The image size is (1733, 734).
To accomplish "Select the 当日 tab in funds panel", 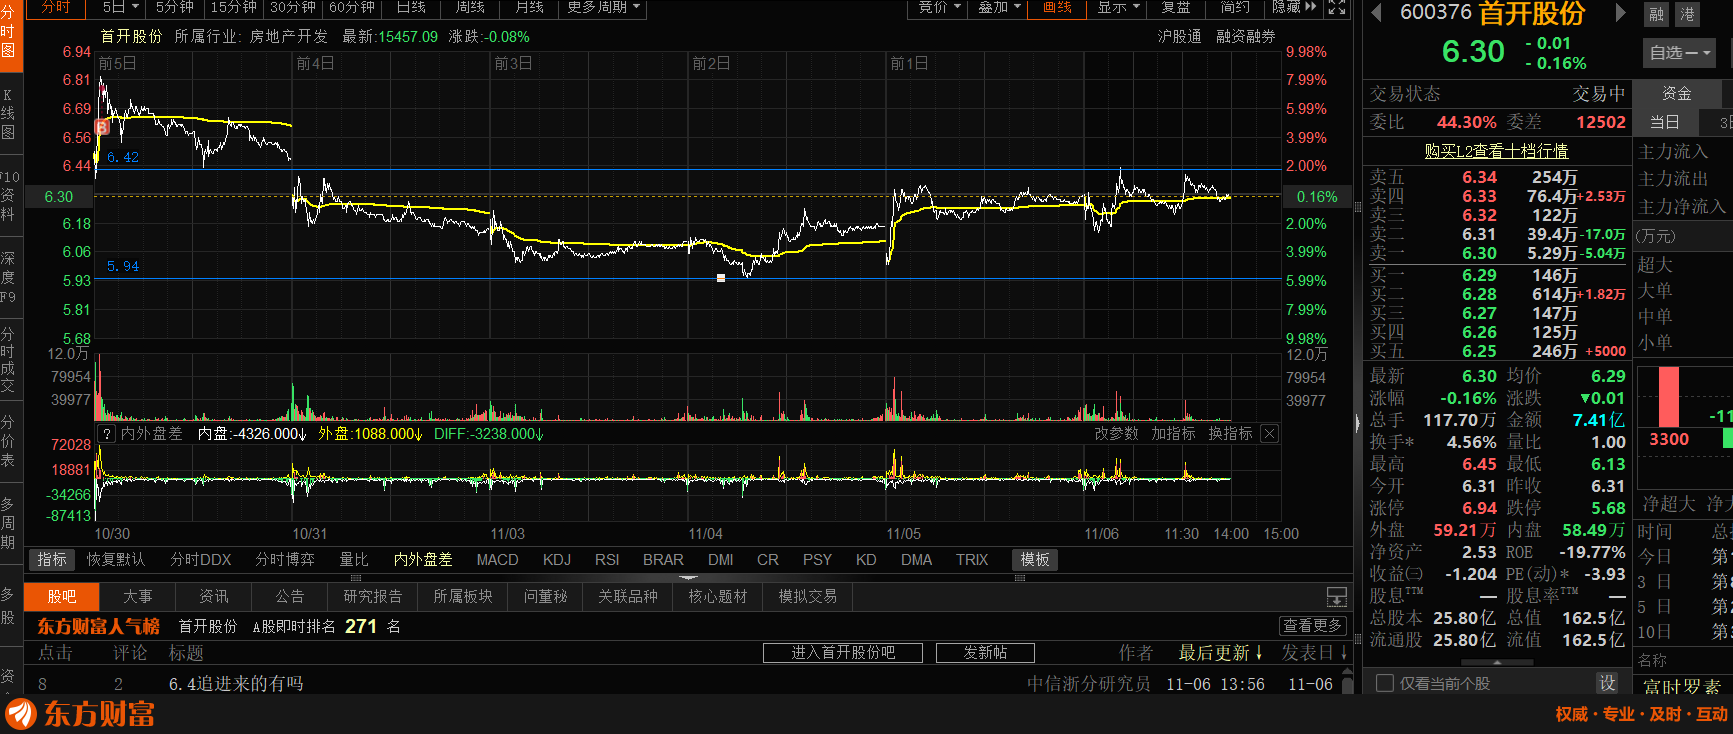I will point(1664,123).
